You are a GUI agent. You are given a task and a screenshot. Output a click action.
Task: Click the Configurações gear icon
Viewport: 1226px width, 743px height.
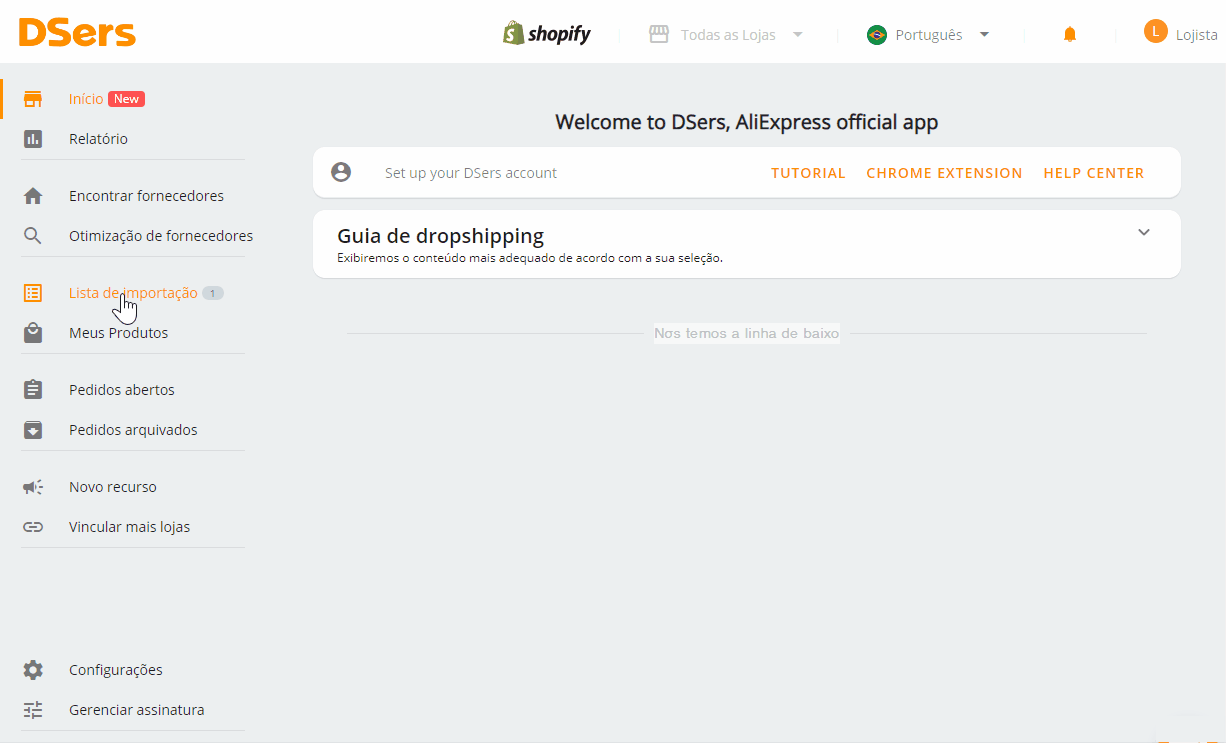(x=33, y=670)
